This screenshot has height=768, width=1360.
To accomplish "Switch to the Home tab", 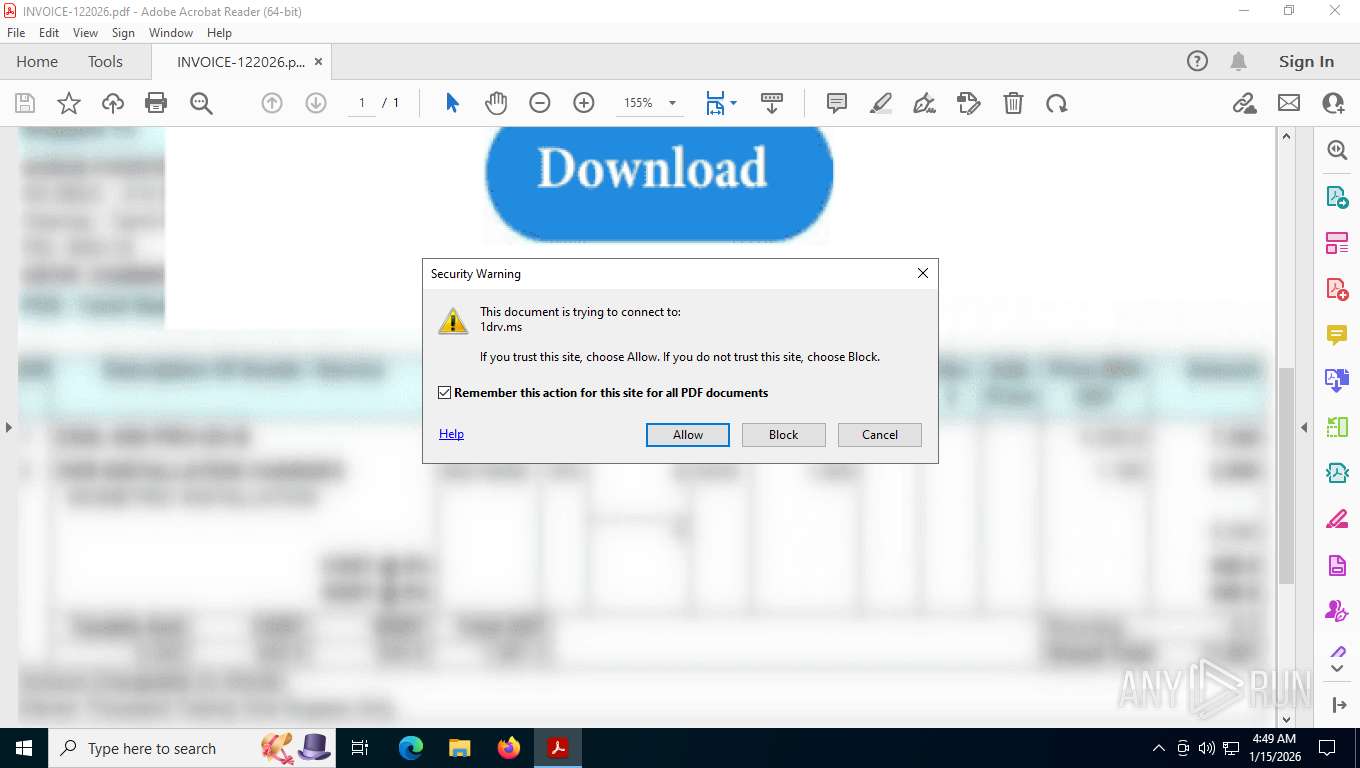I will pyautogui.click(x=37, y=61).
